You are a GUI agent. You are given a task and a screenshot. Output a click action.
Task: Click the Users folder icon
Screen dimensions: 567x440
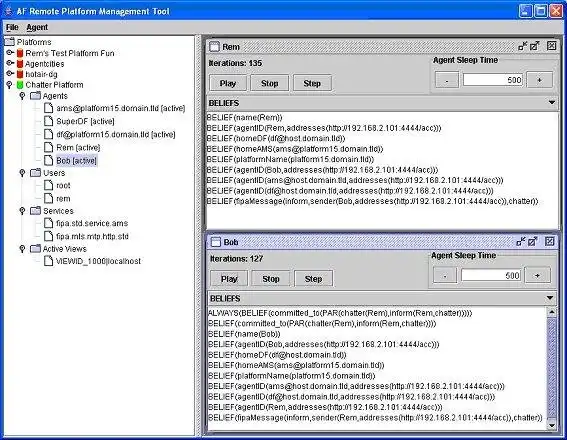[35, 173]
